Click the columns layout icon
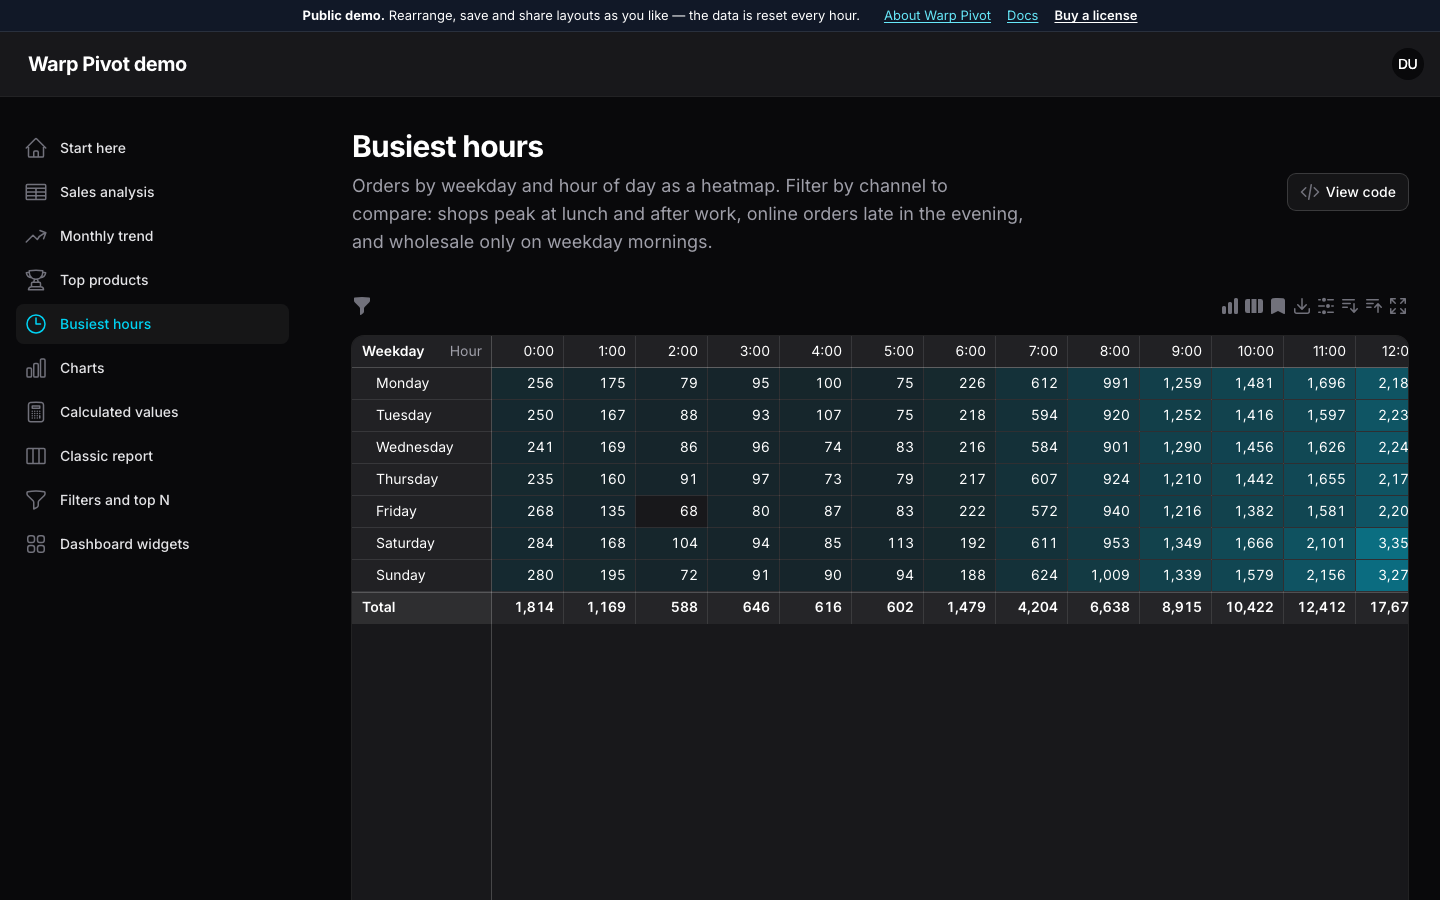 click(1254, 306)
